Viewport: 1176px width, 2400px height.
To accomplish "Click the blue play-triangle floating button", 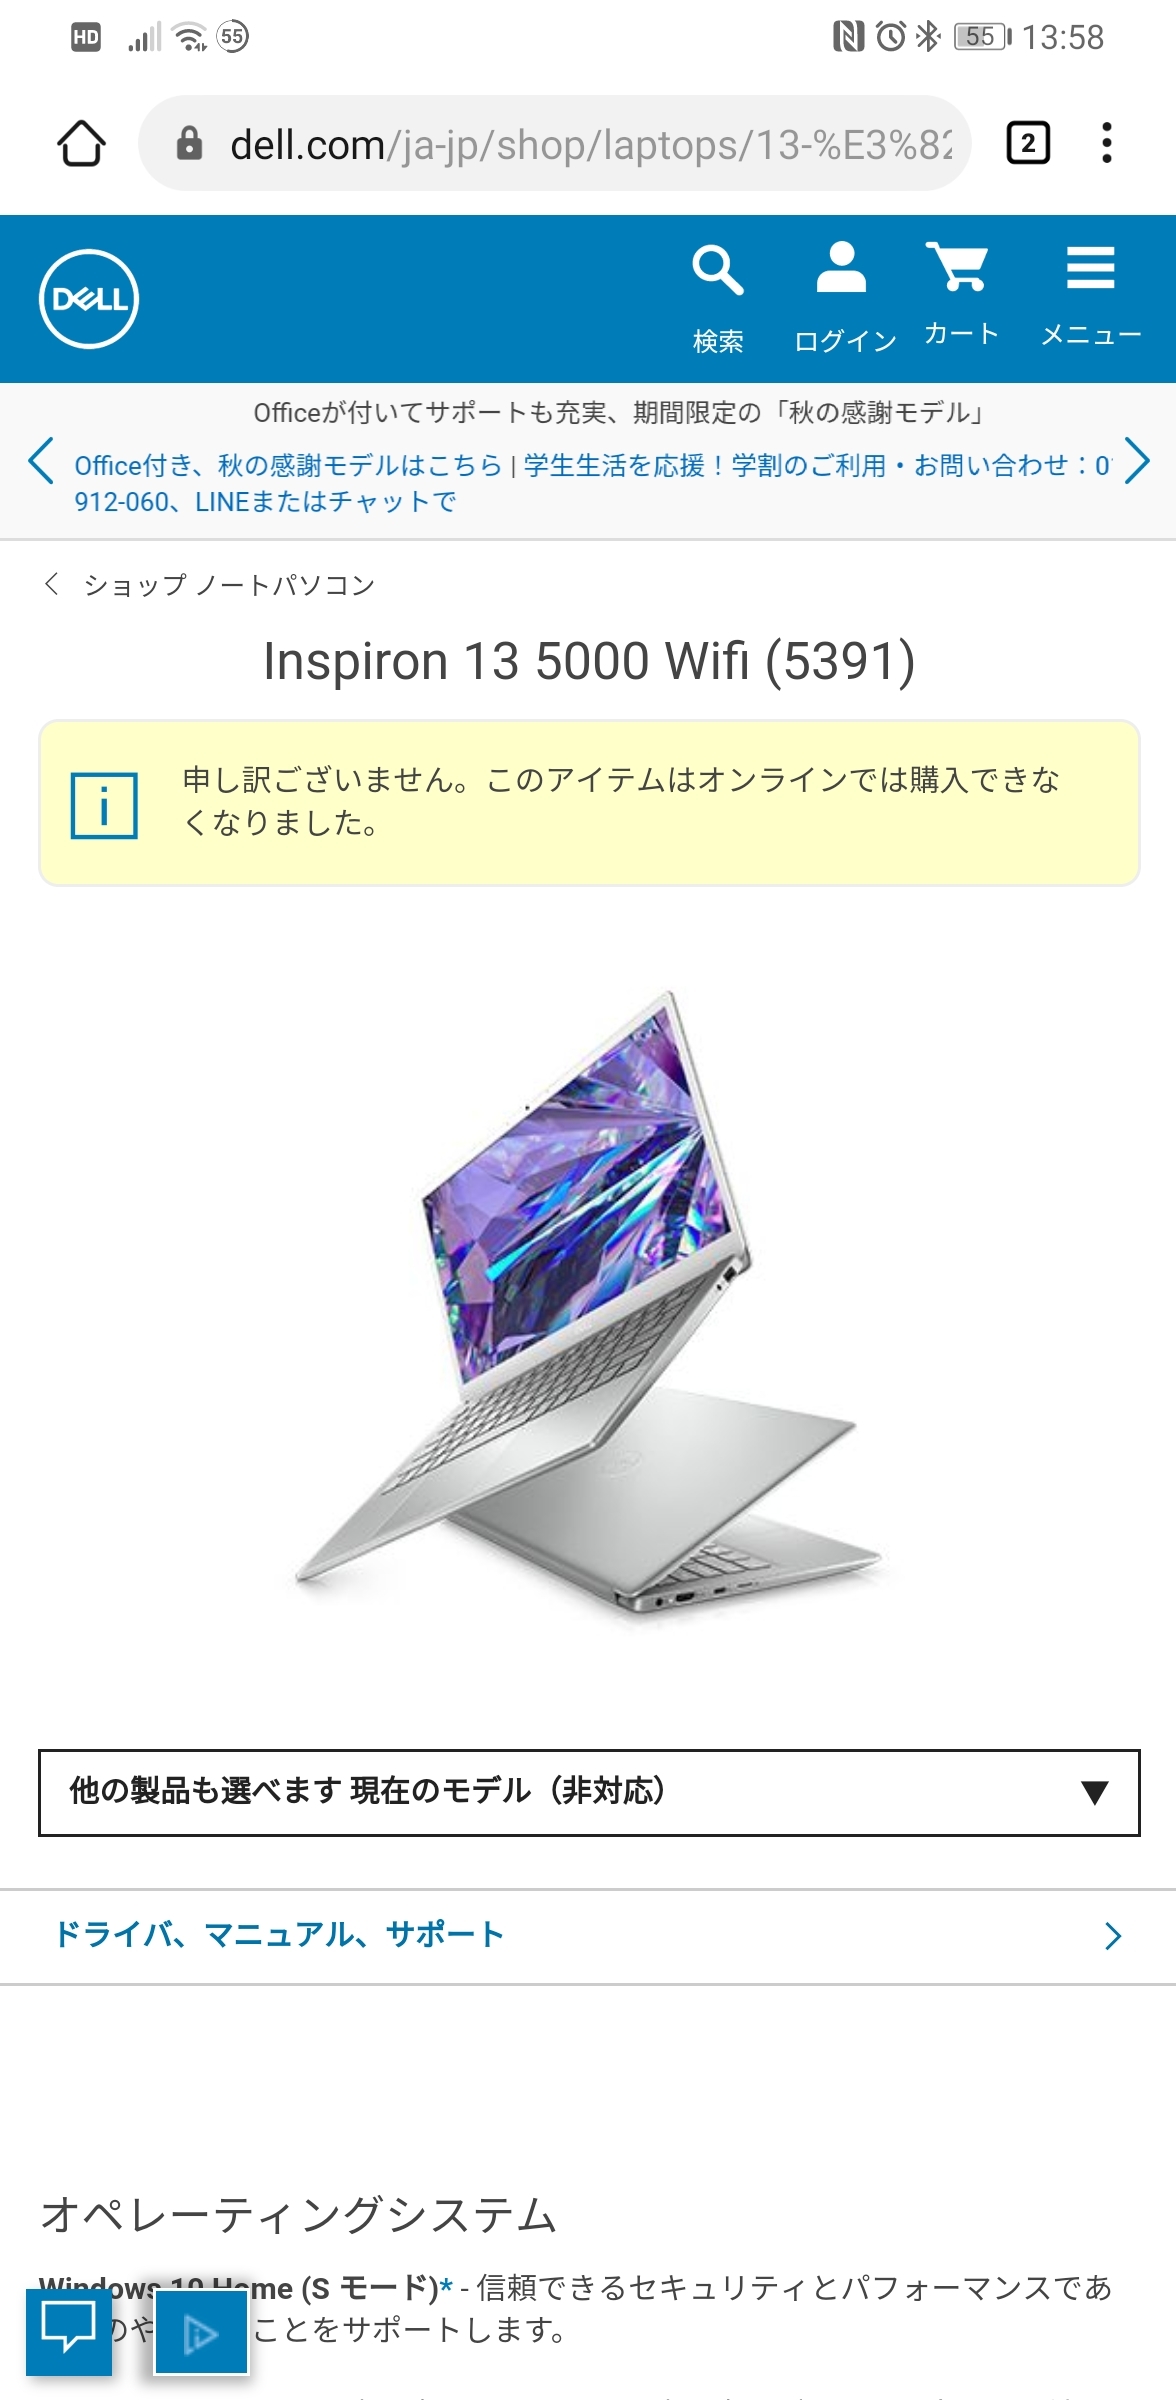I will click(x=201, y=2333).
